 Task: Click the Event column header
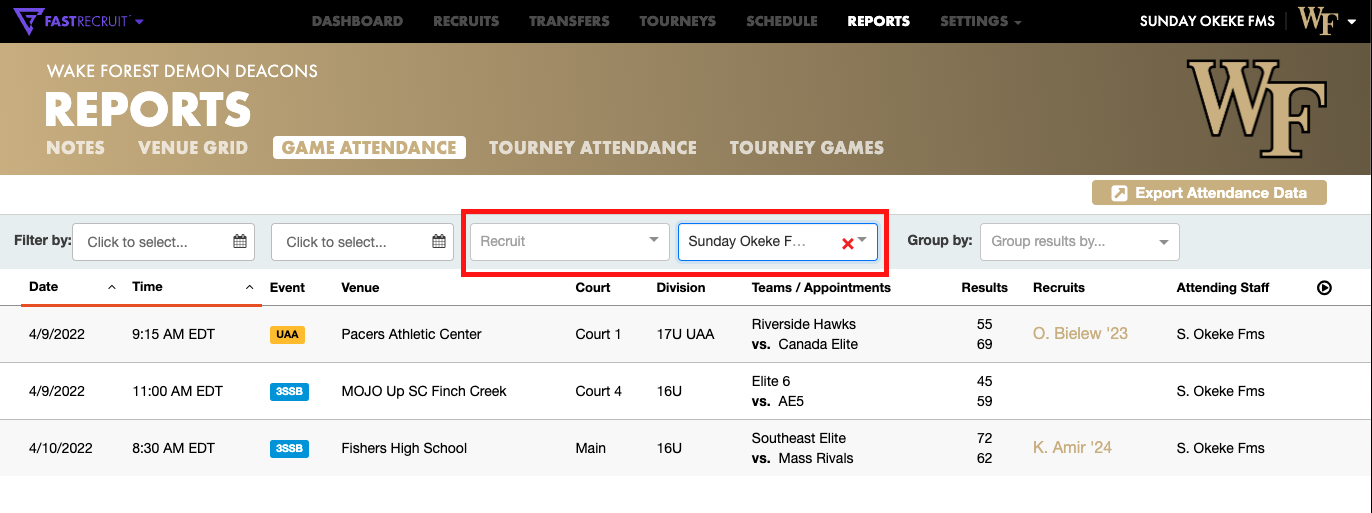point(287,287)
